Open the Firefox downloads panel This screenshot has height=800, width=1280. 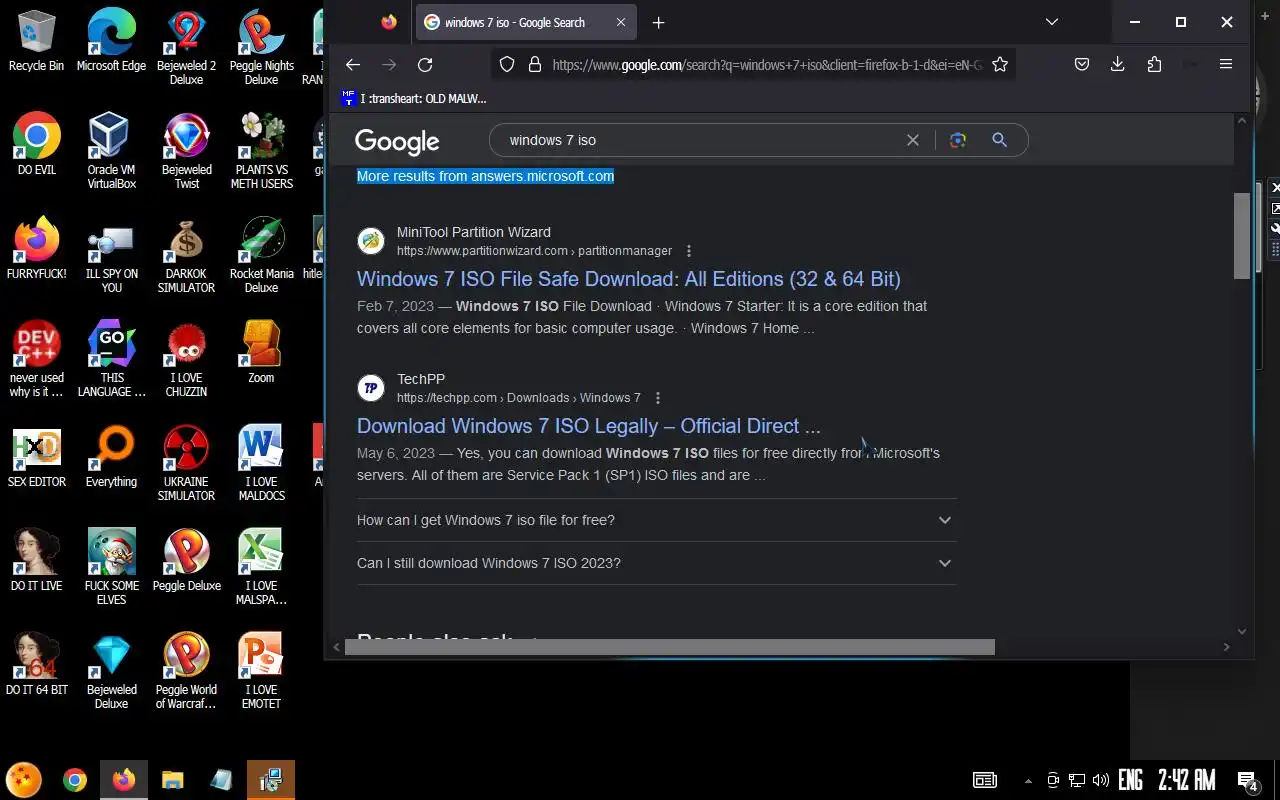[x=1118, y=65]
